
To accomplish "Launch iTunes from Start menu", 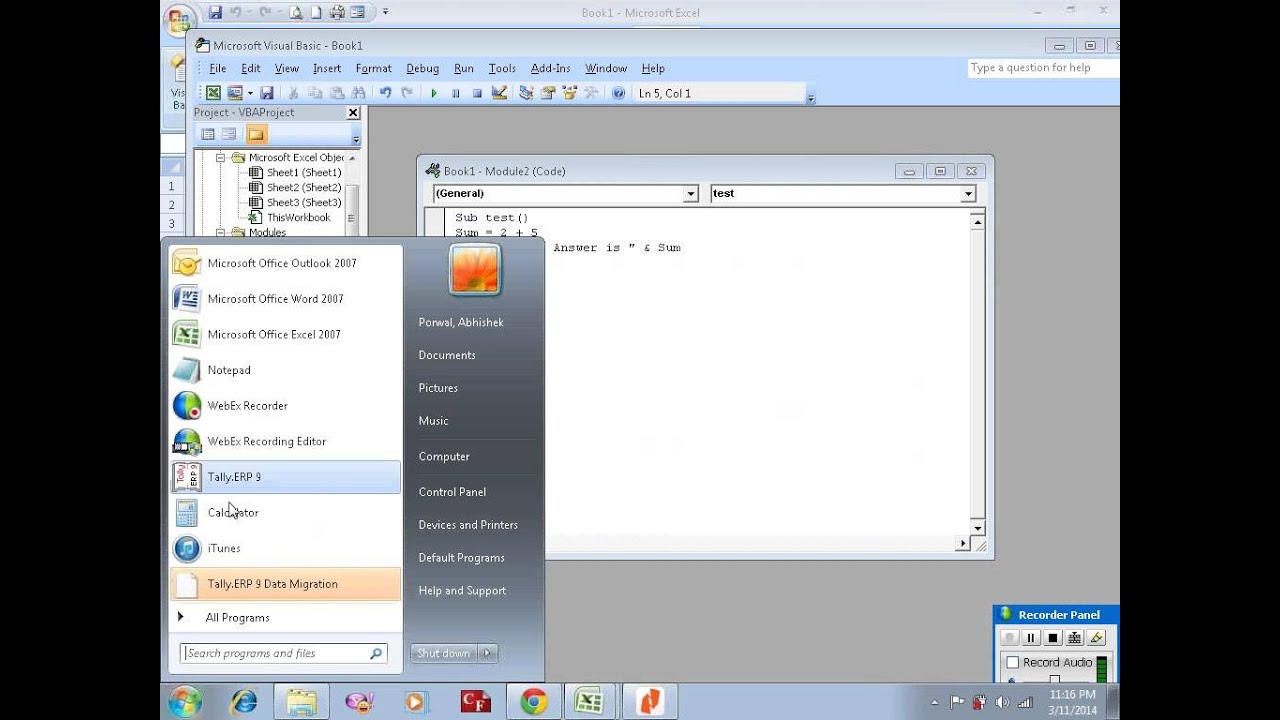I will pyautogui.click(x=285, y=548).
